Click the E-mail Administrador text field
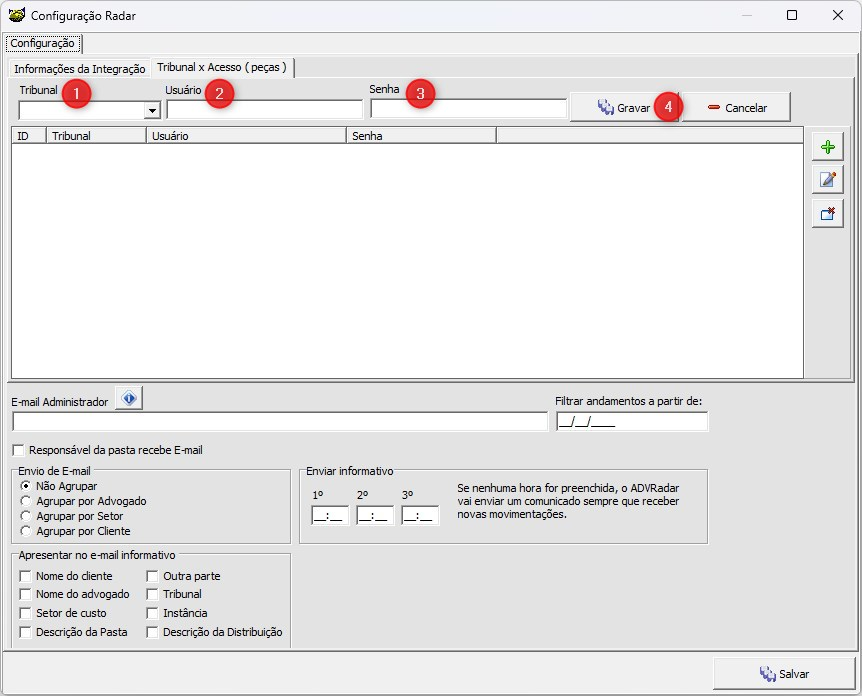Screen dimensions: 862x696 tap(280, 422)
